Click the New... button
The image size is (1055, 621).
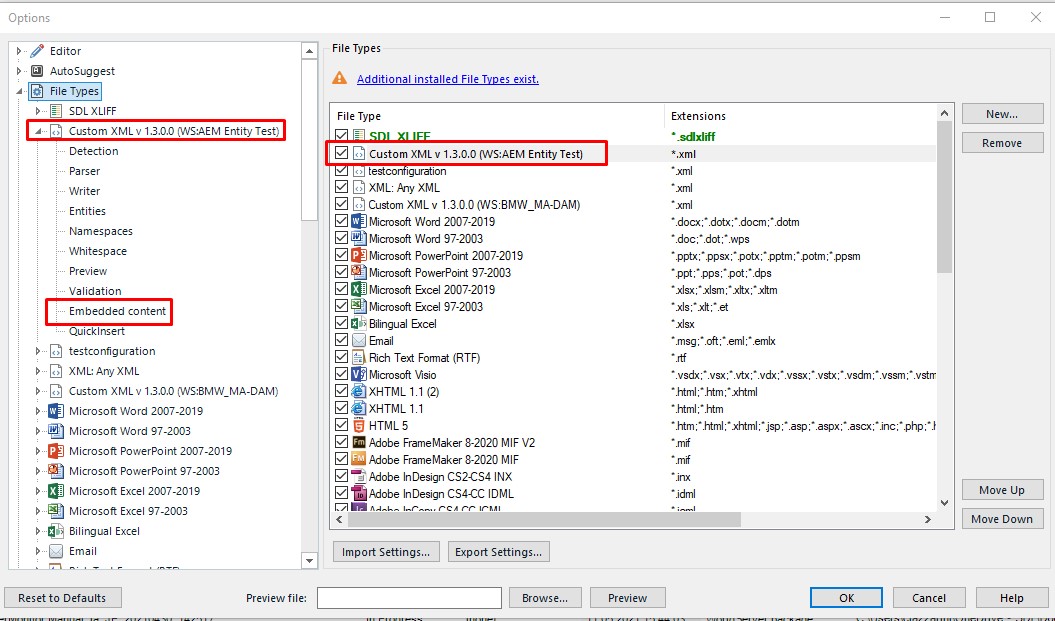tap(1002, 114)
